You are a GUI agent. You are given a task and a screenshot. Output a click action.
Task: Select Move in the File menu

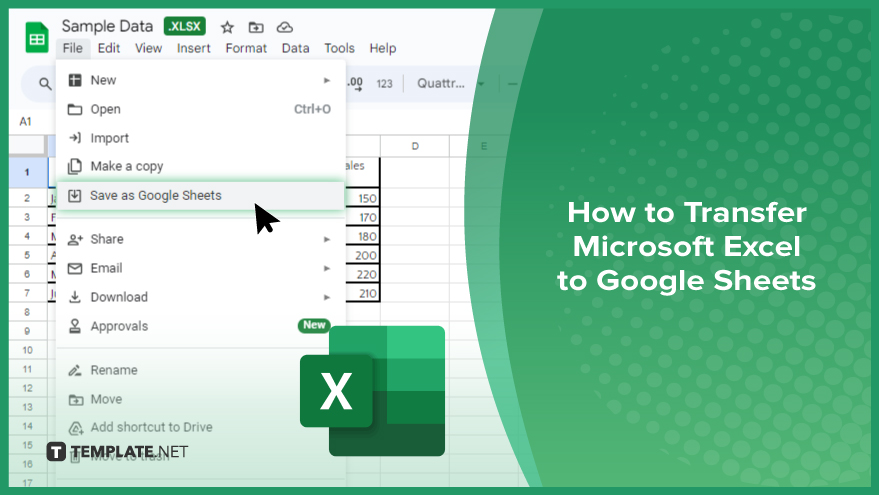pos(201,399)
